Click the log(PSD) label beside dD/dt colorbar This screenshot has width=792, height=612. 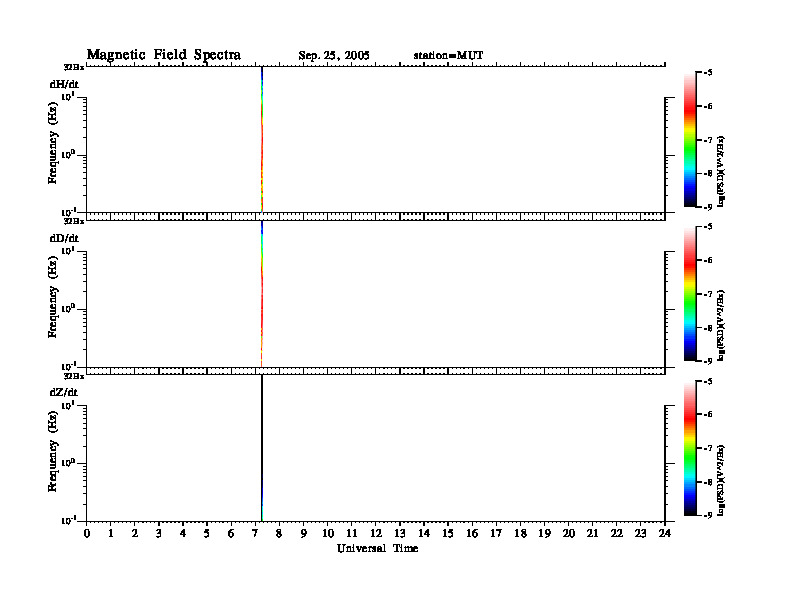point(721,326)
